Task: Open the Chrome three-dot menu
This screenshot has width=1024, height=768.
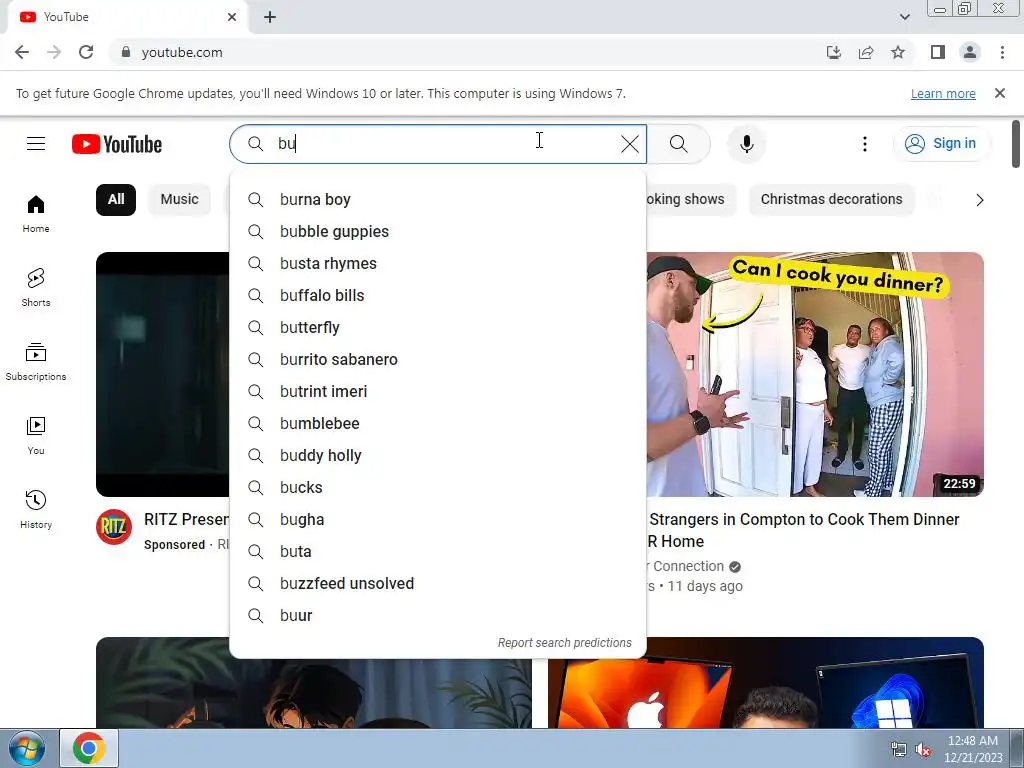Action: click(x=1002, y=52)
